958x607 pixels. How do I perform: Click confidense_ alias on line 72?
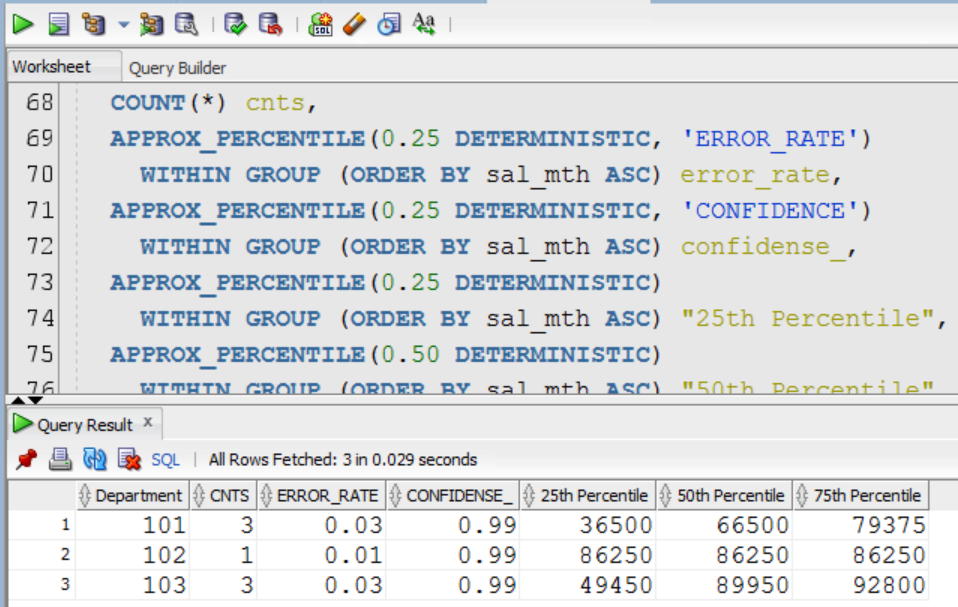tap(764, 247)
